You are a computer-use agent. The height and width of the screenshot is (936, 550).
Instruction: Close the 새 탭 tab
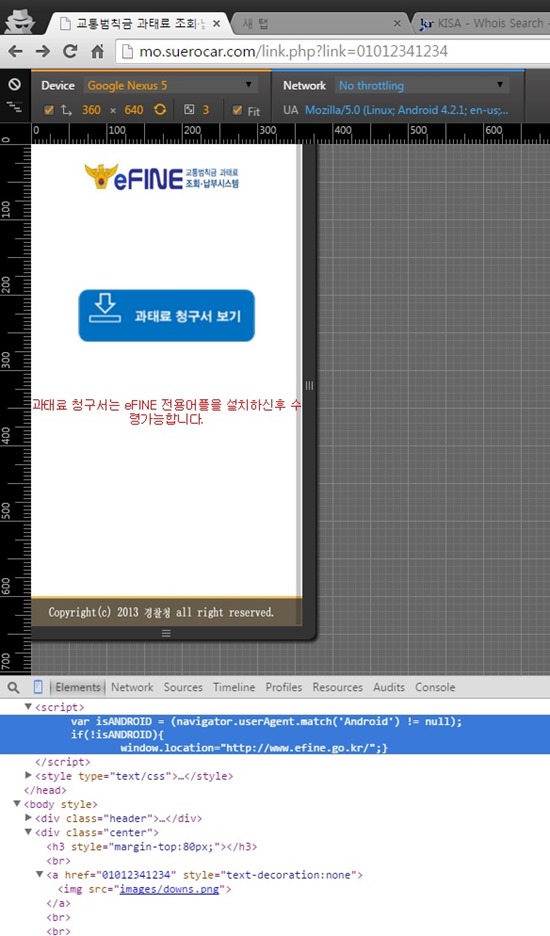397,24
